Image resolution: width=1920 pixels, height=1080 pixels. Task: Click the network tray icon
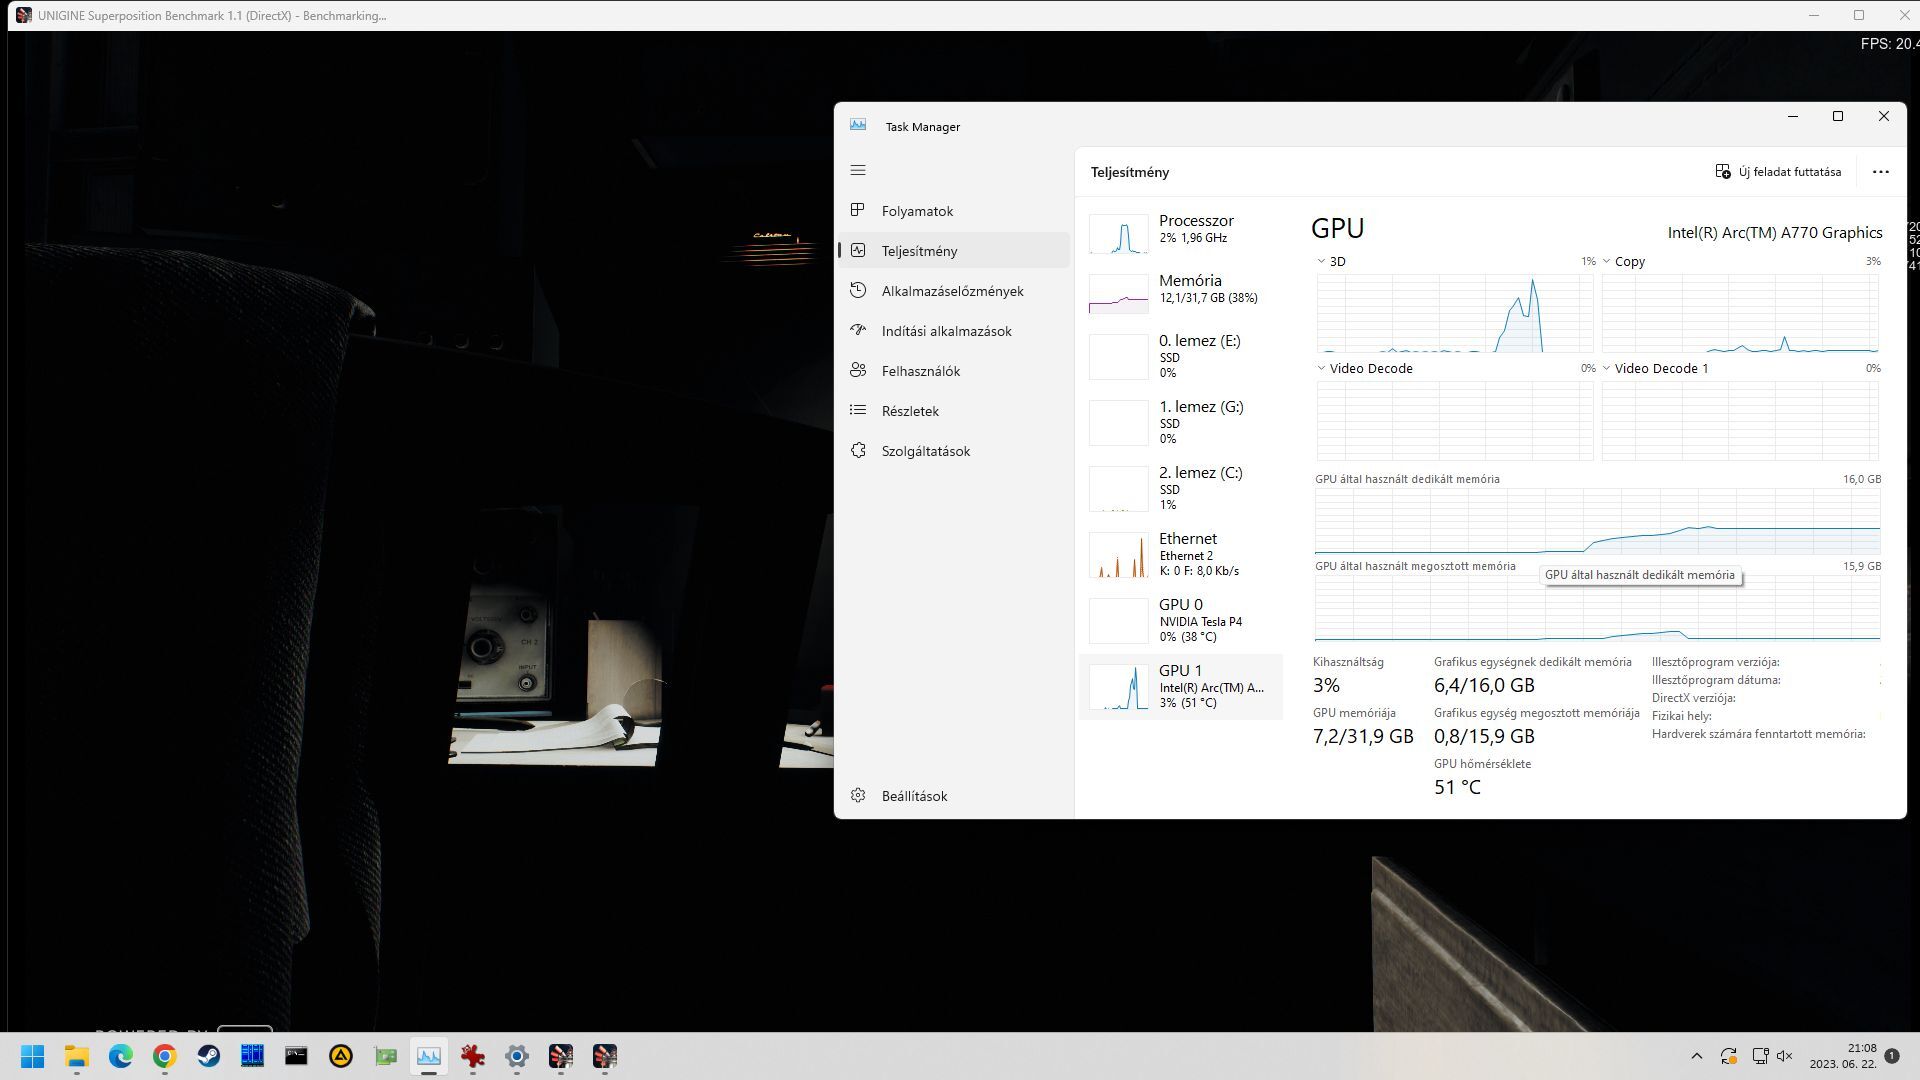point(1760,1056)
